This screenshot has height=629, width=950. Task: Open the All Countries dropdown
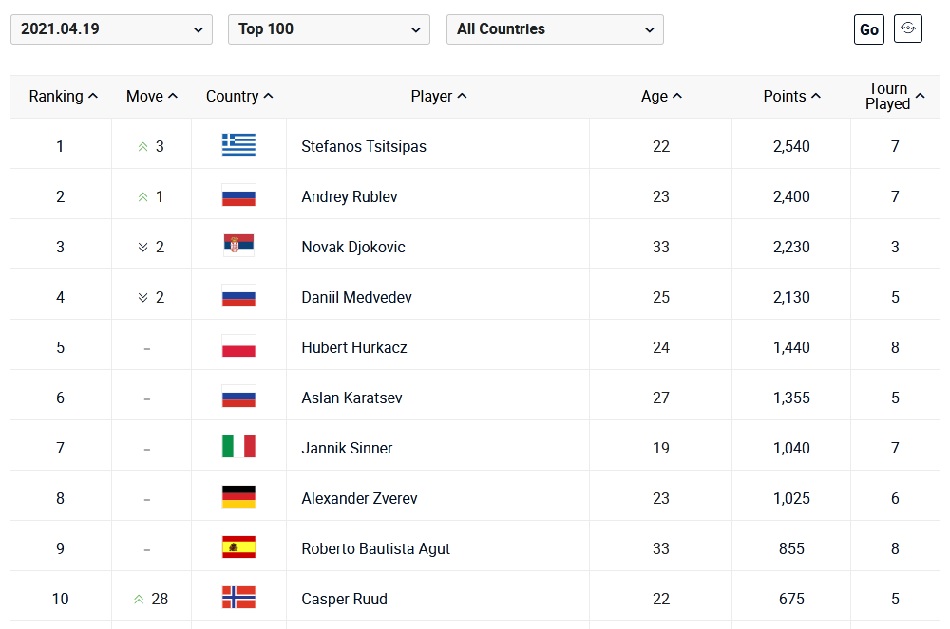coord(555,29)
